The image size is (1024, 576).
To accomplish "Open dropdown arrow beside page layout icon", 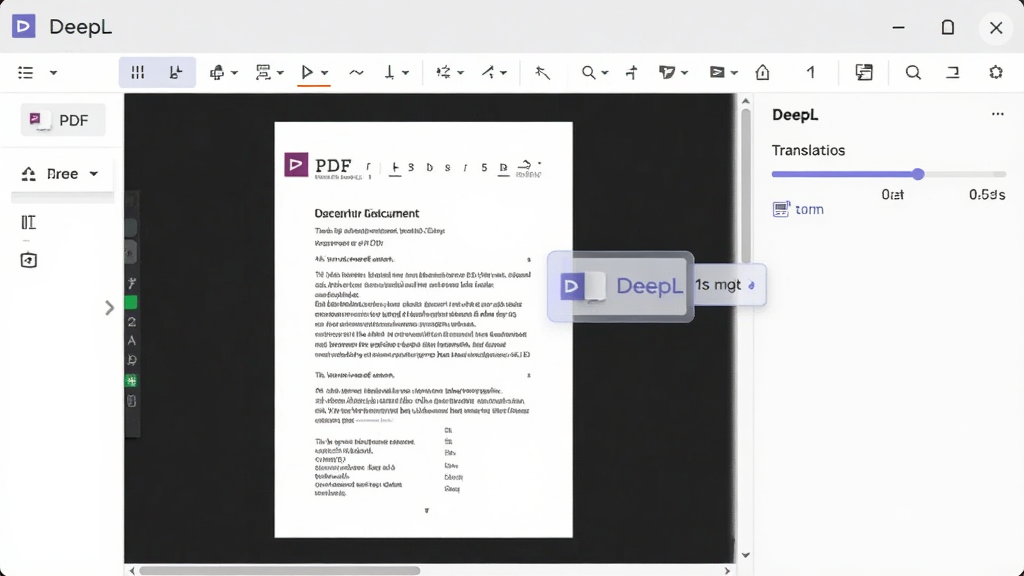I will 280,73.
